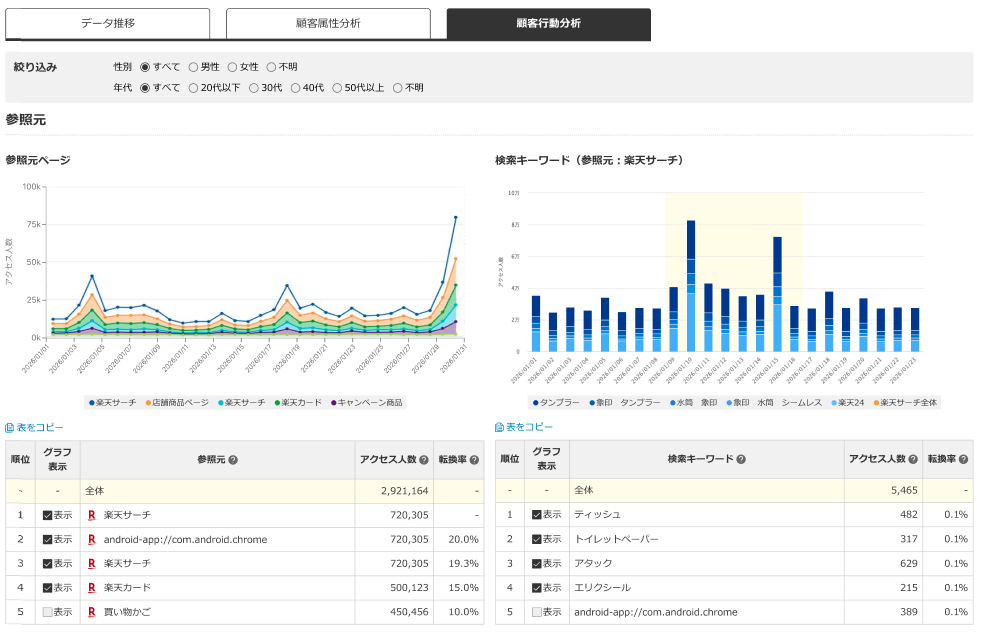Uncheck 表示 for the 20.0% android-app referrer row
Image resolution: width=988 pixels, height=636 pixels.
[x=47, y=540]
